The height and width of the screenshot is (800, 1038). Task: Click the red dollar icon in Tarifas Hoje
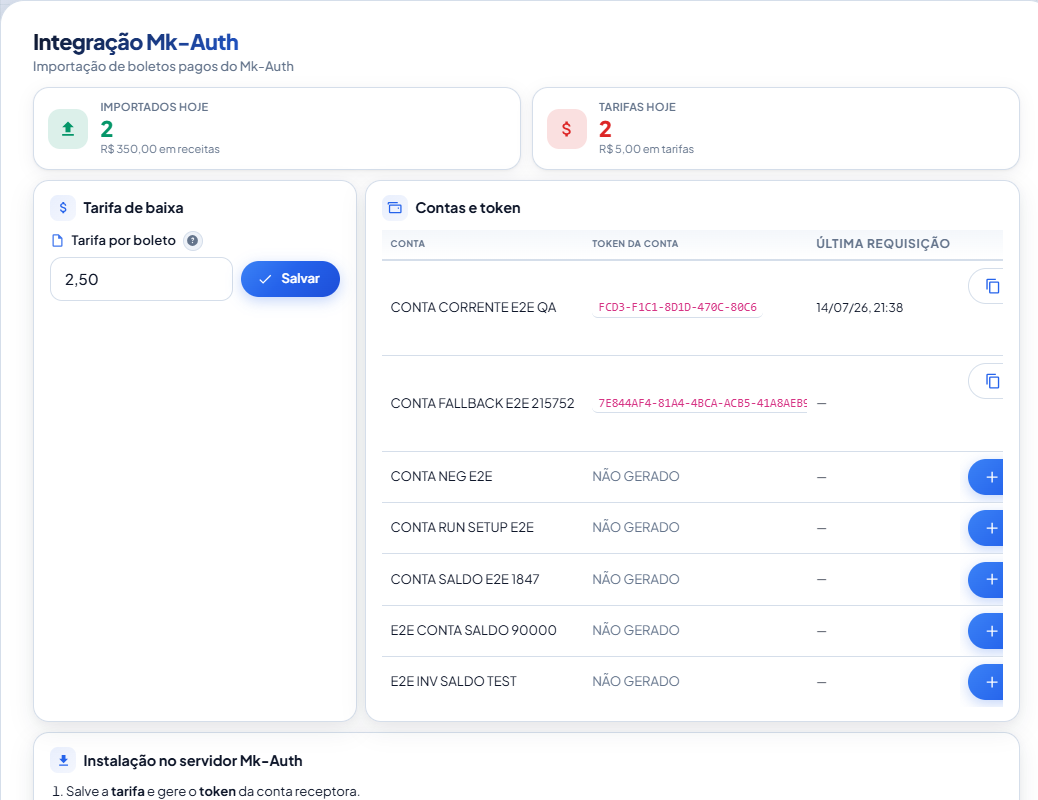click(567, 129)
